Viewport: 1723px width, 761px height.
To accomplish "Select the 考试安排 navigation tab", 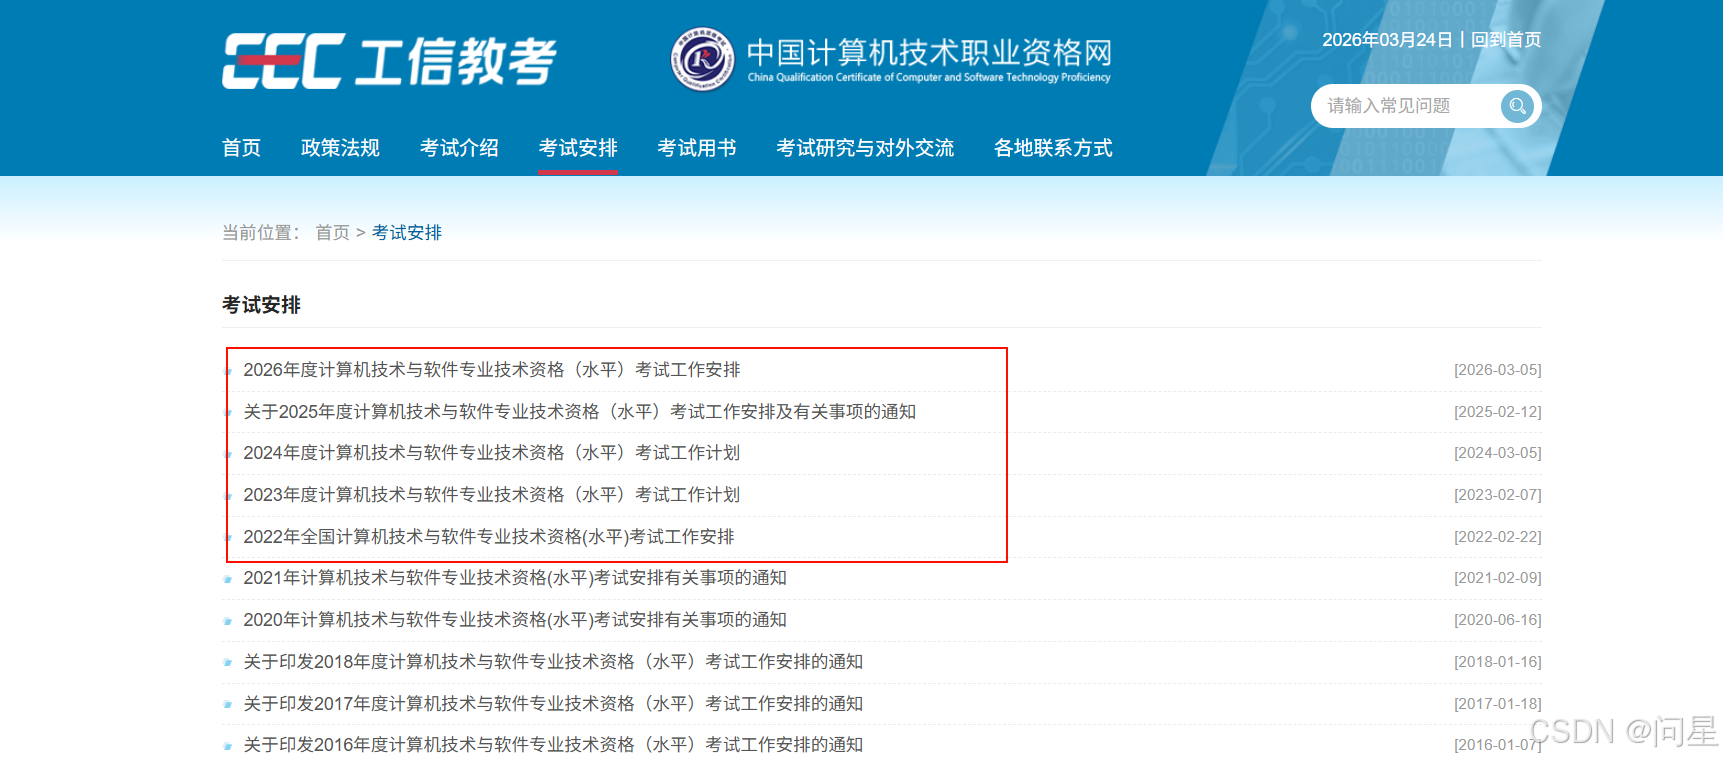I will point(578,148).
